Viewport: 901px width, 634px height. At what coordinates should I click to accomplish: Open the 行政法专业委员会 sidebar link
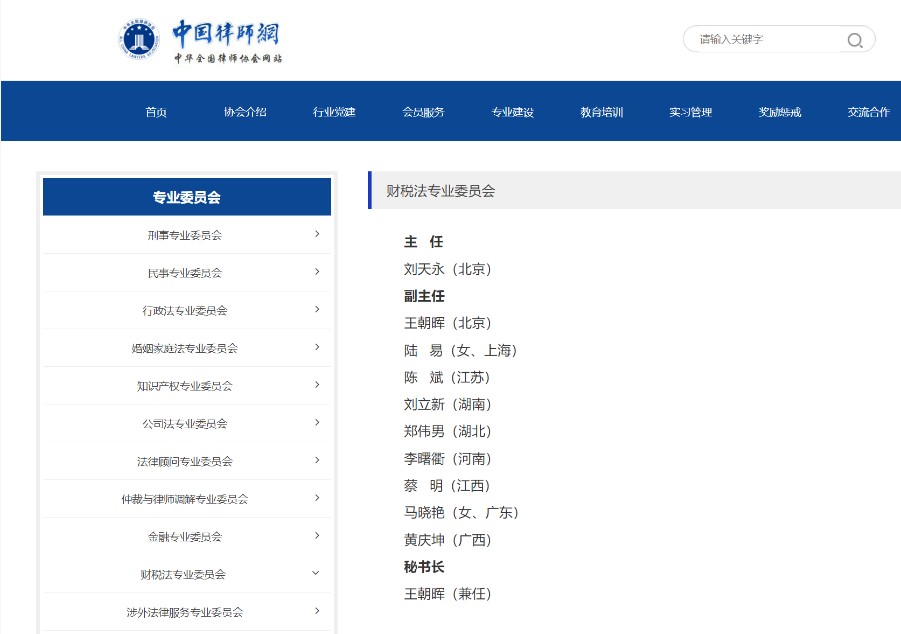pyautogui.click(x=185, y=311)
